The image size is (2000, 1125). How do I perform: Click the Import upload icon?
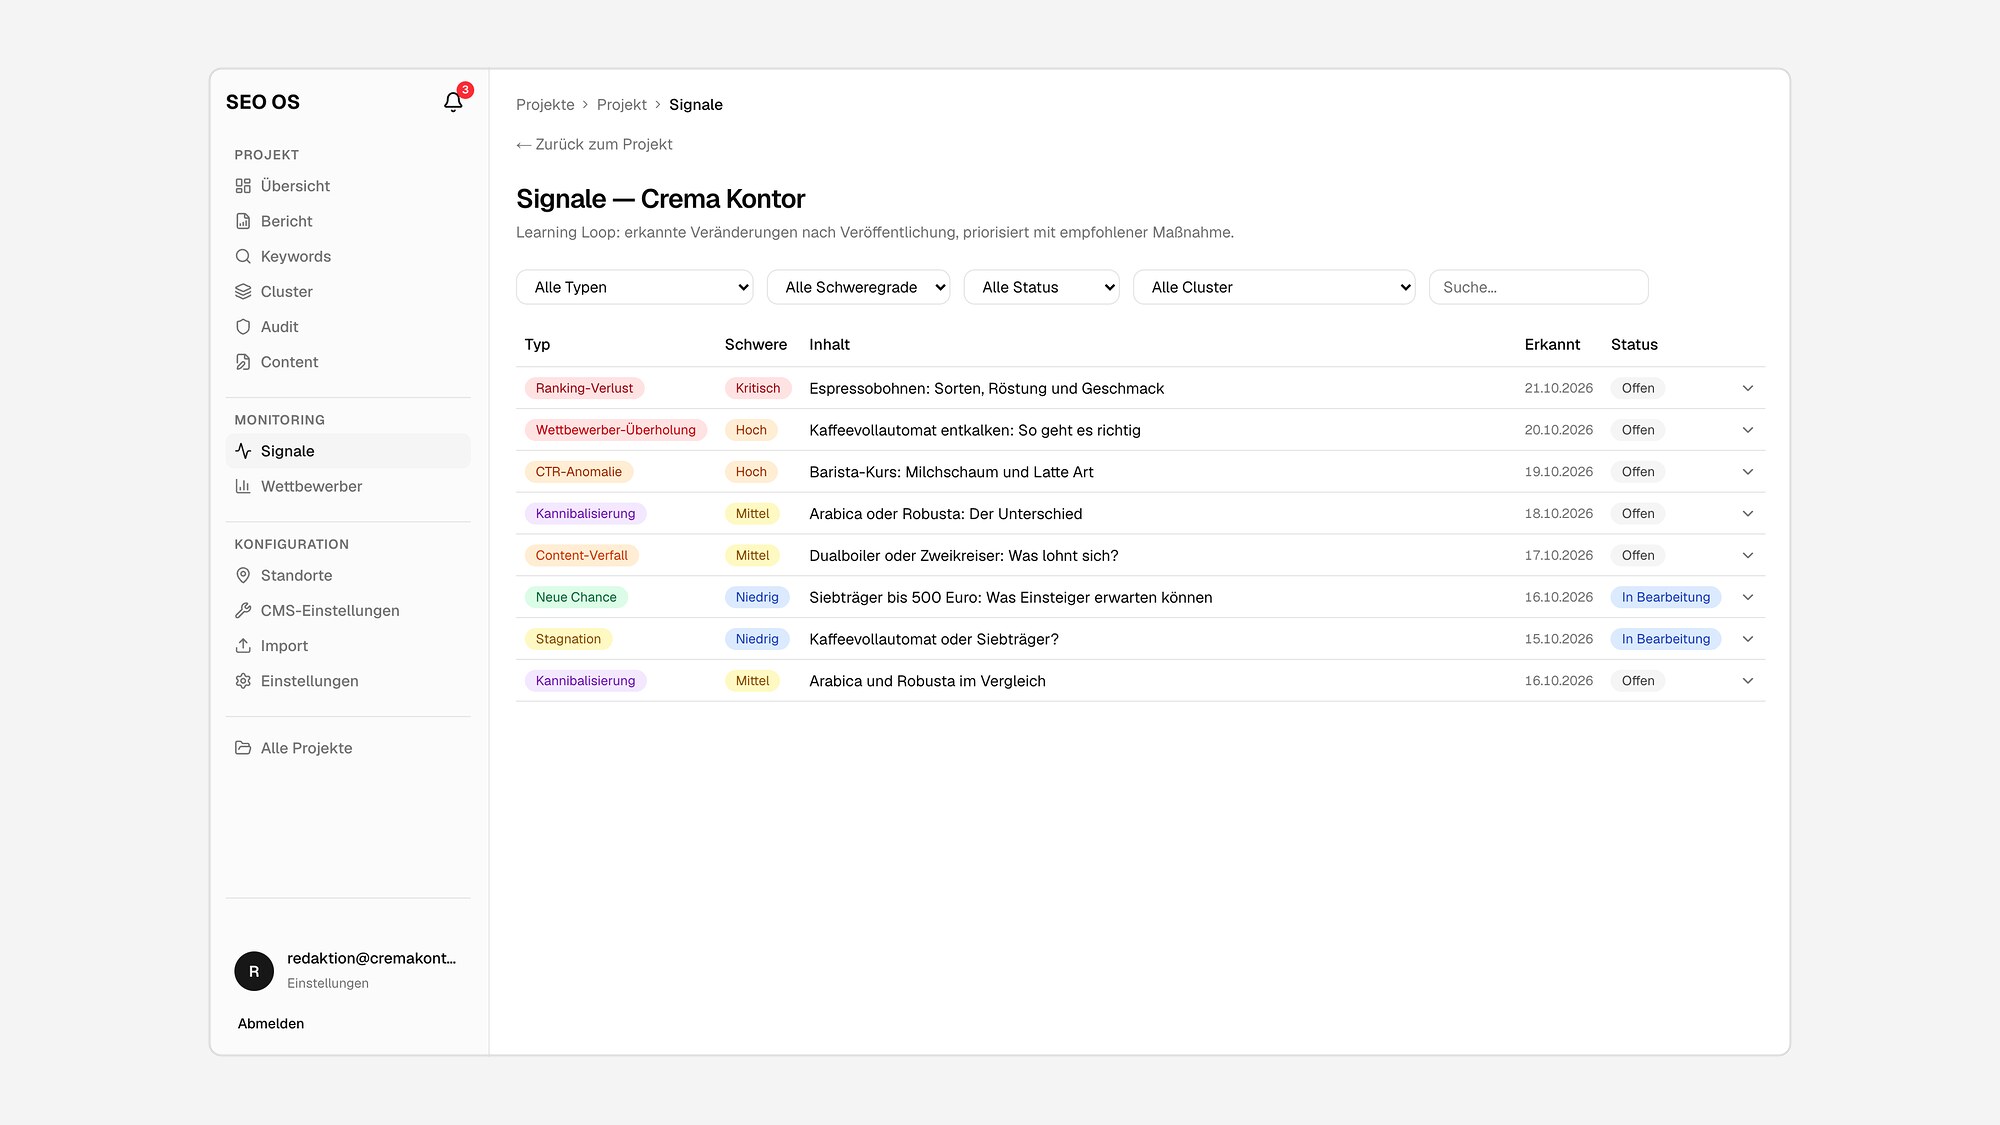click(243, 646)
